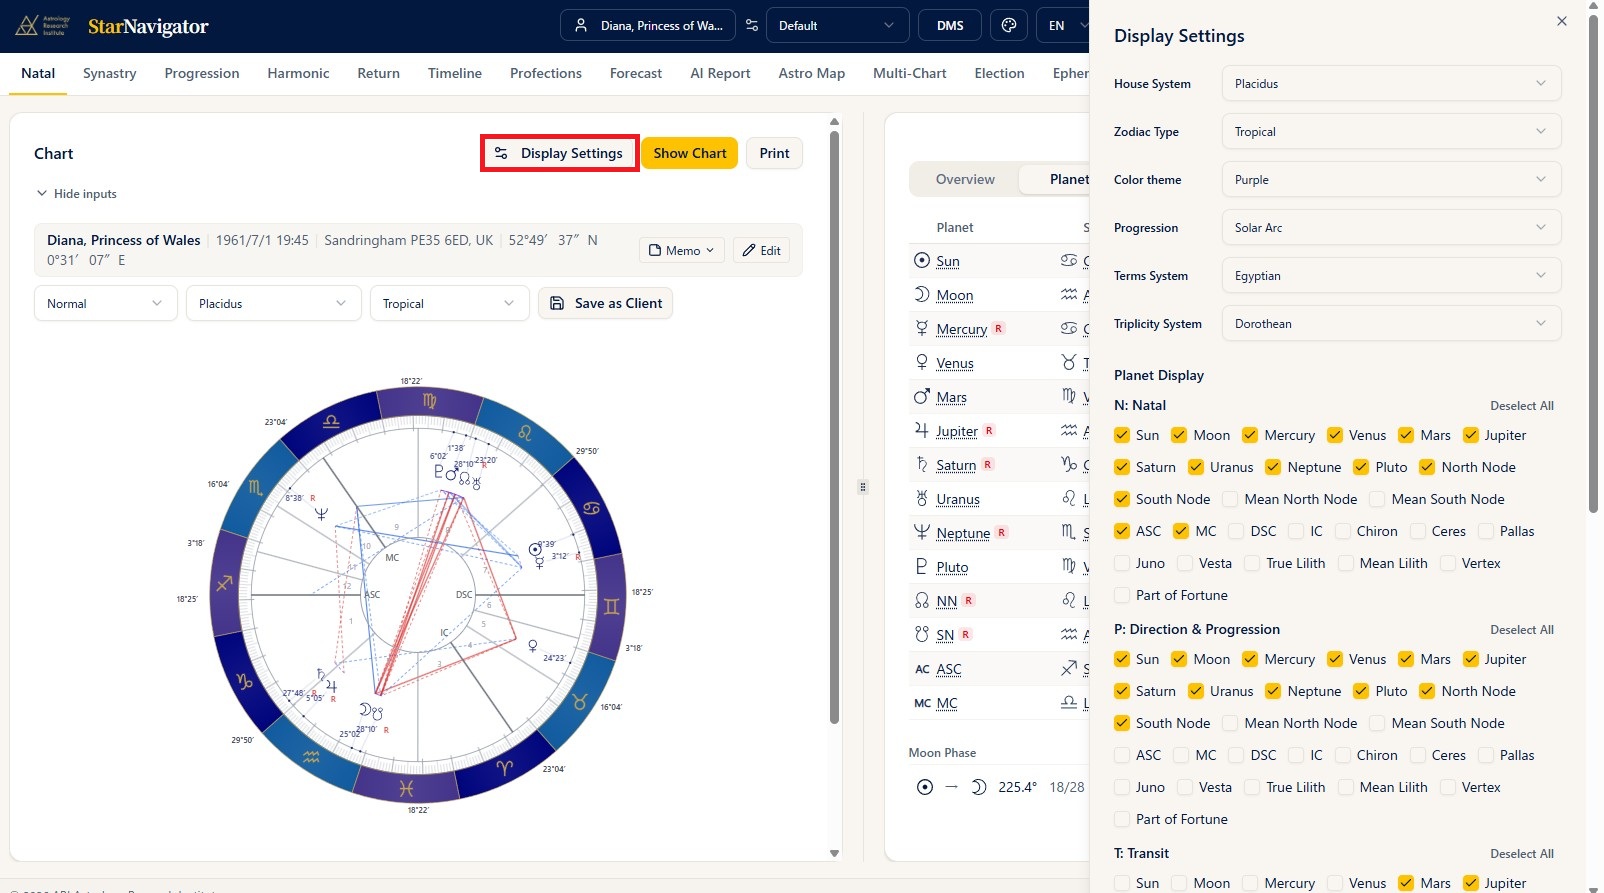Screen dimensions: 1604x893
Task: Click the South Node glyph beside SN
Action: [x=922, y=635]
